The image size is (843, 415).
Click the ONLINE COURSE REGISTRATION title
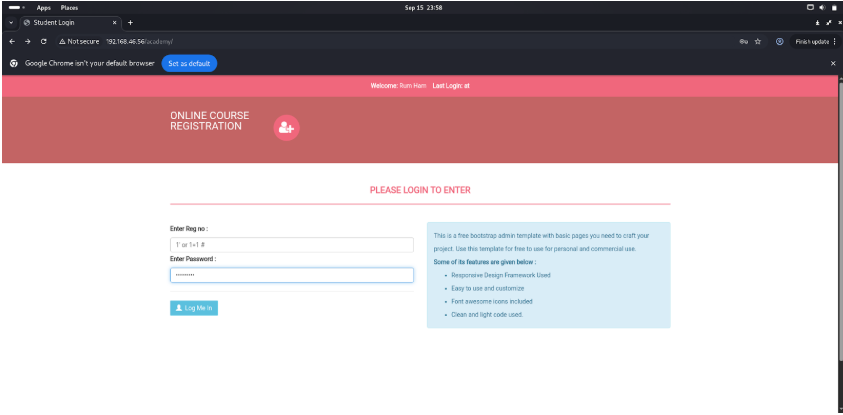pos(210,121)
